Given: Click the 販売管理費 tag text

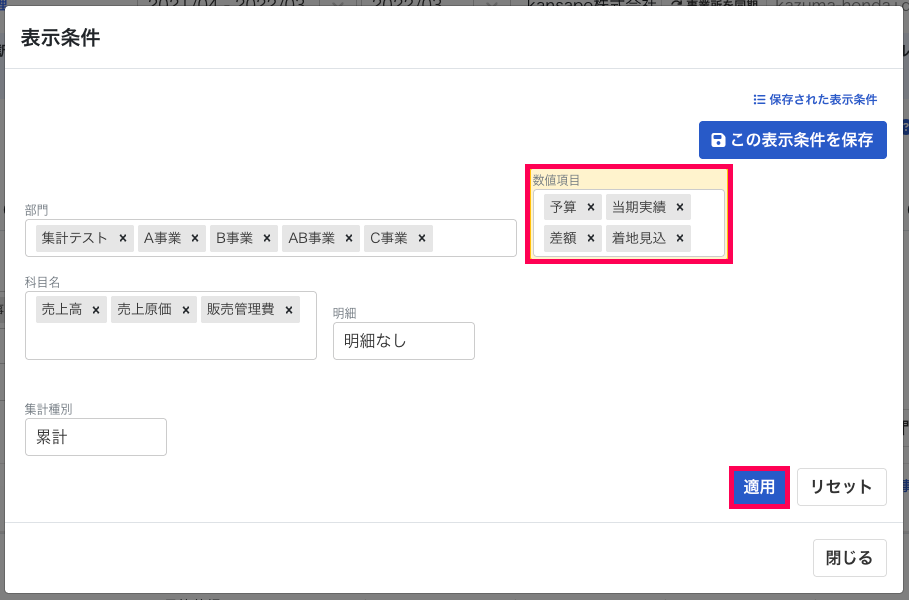Looking at the screenshot, I should coord(241,310).
